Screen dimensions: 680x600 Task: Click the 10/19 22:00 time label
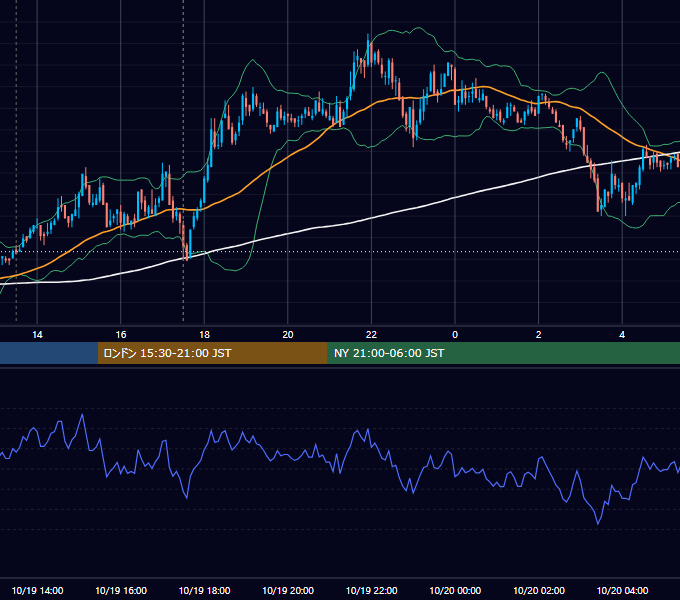(x=371, y=590)
